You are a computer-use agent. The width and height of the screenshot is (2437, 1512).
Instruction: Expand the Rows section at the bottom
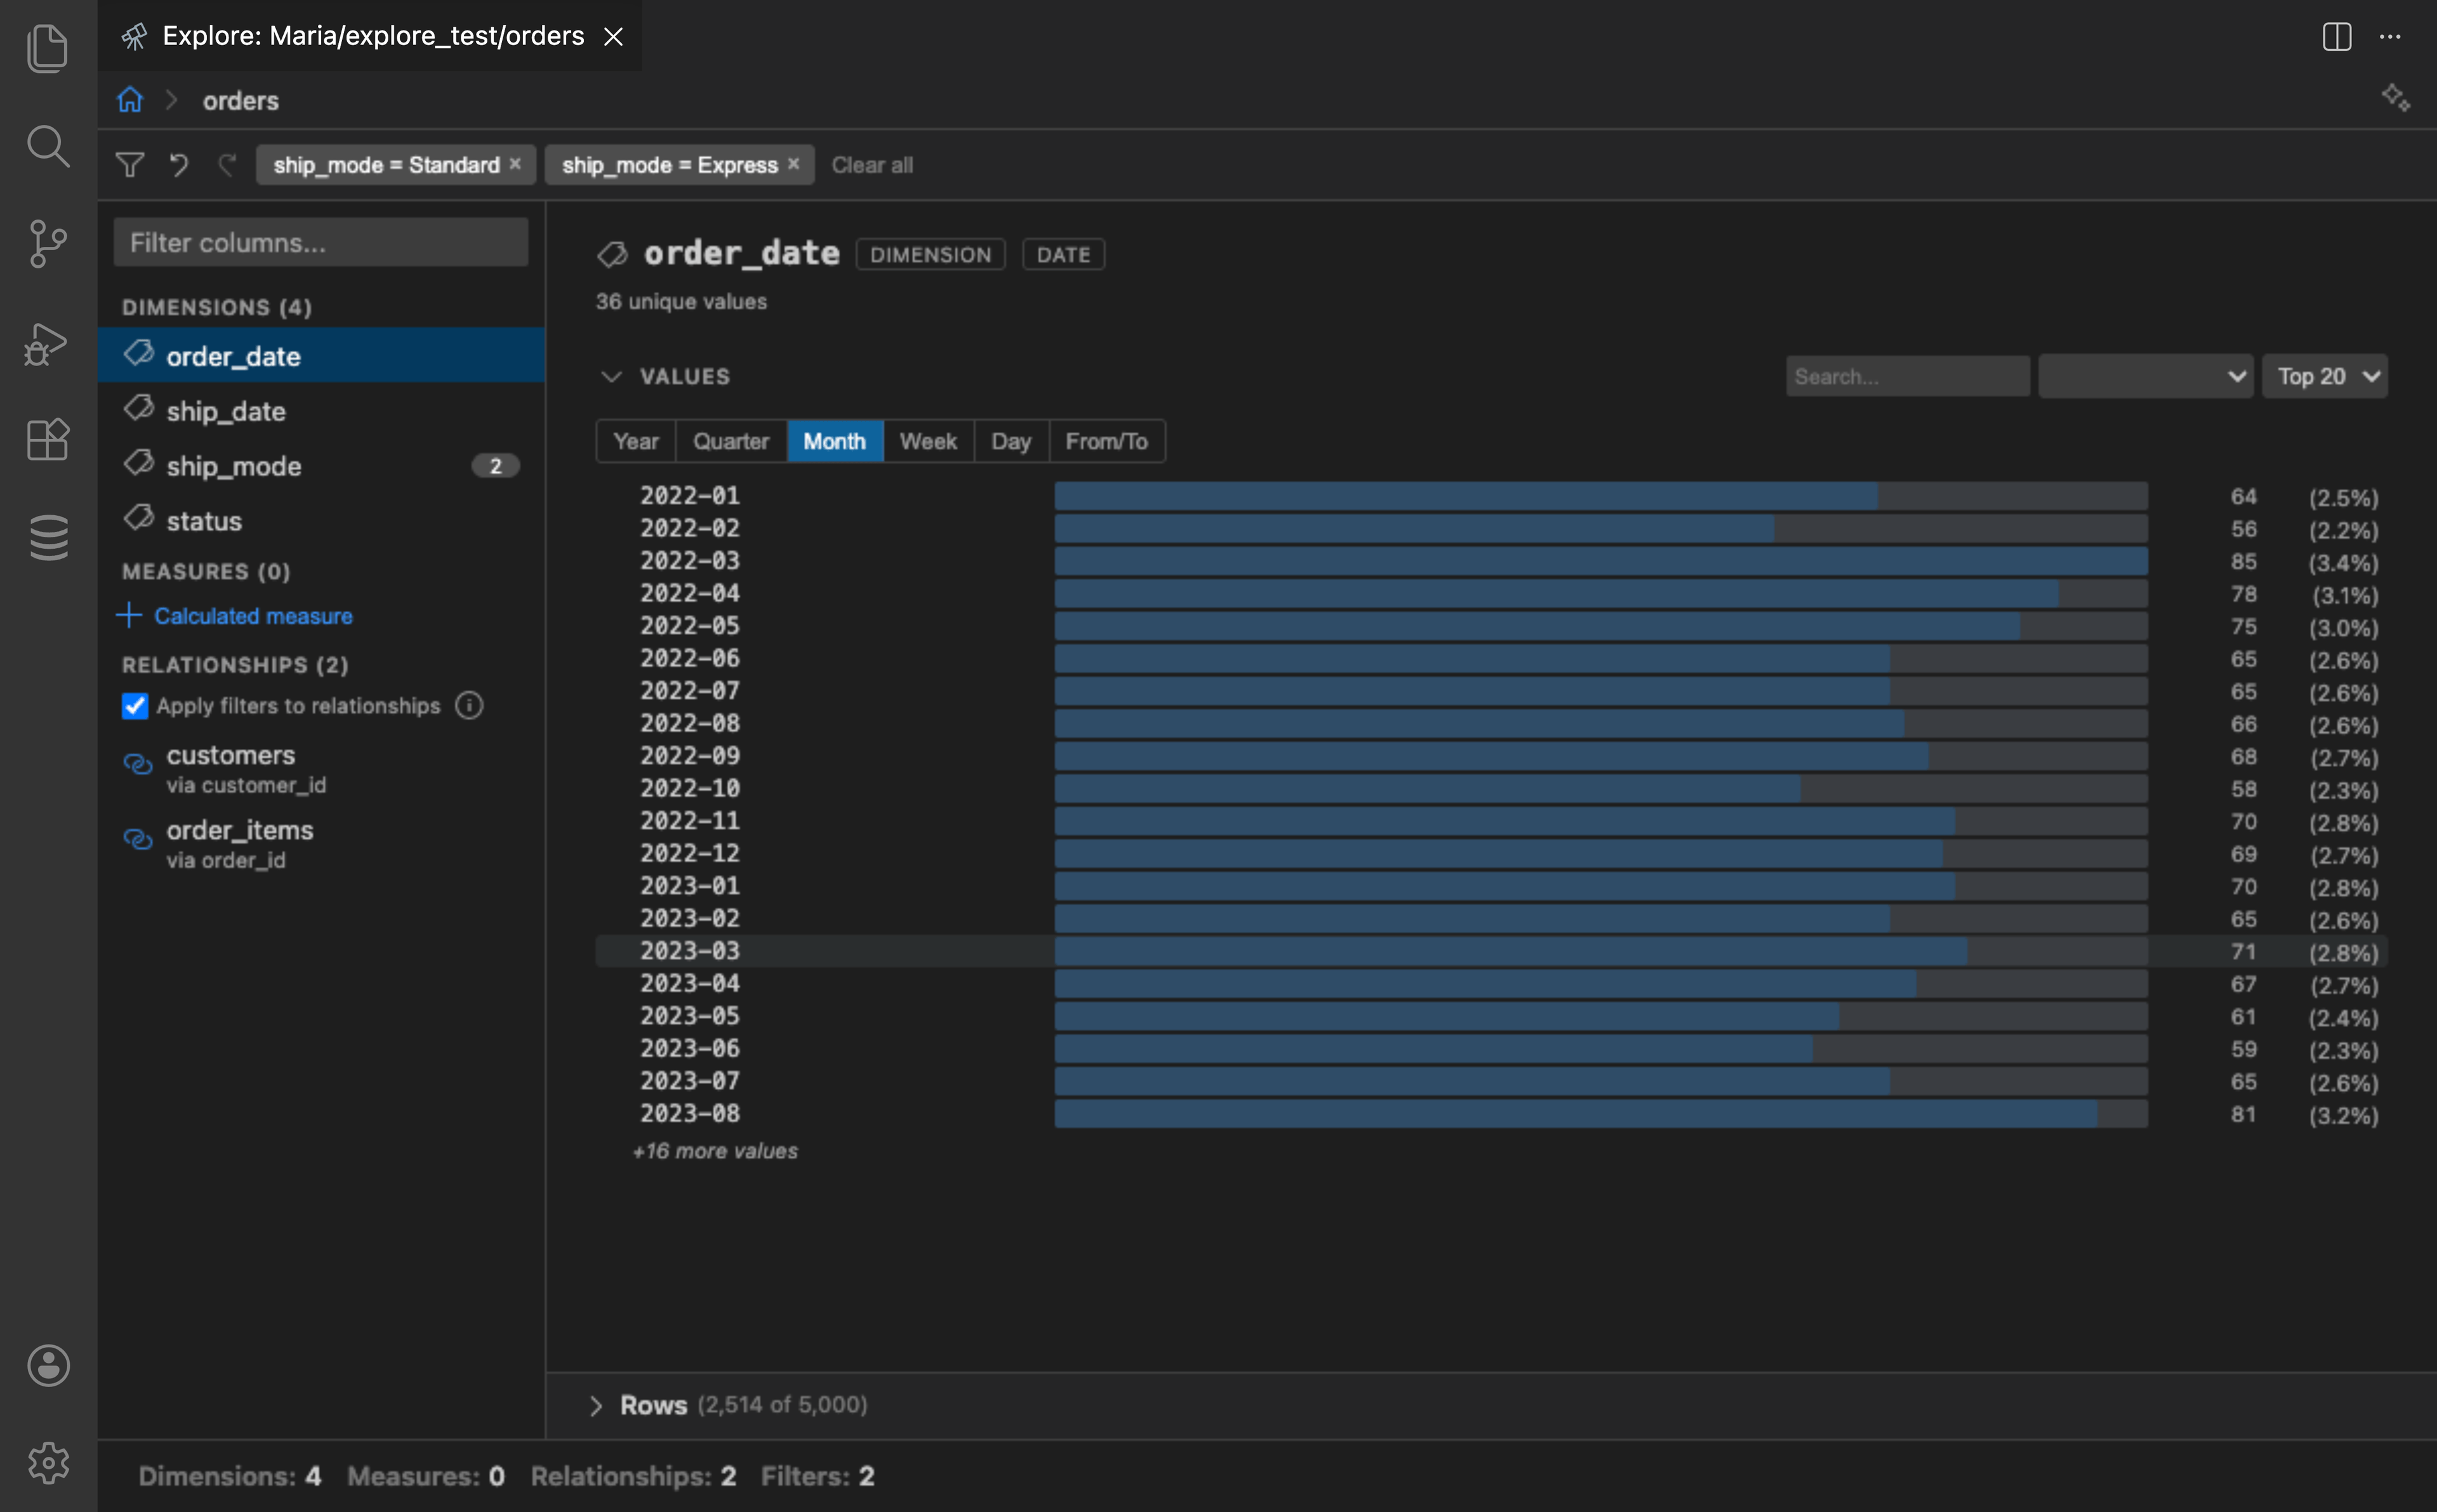coord(597,1404)
